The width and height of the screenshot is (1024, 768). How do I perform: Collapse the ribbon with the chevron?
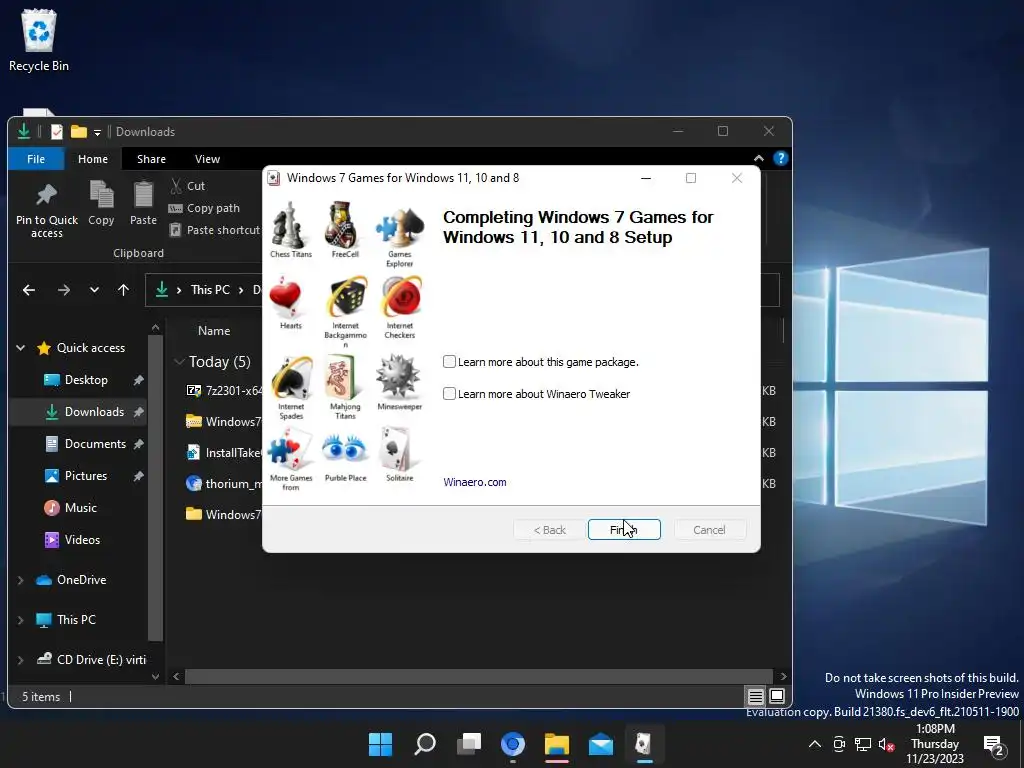(759, 159)
